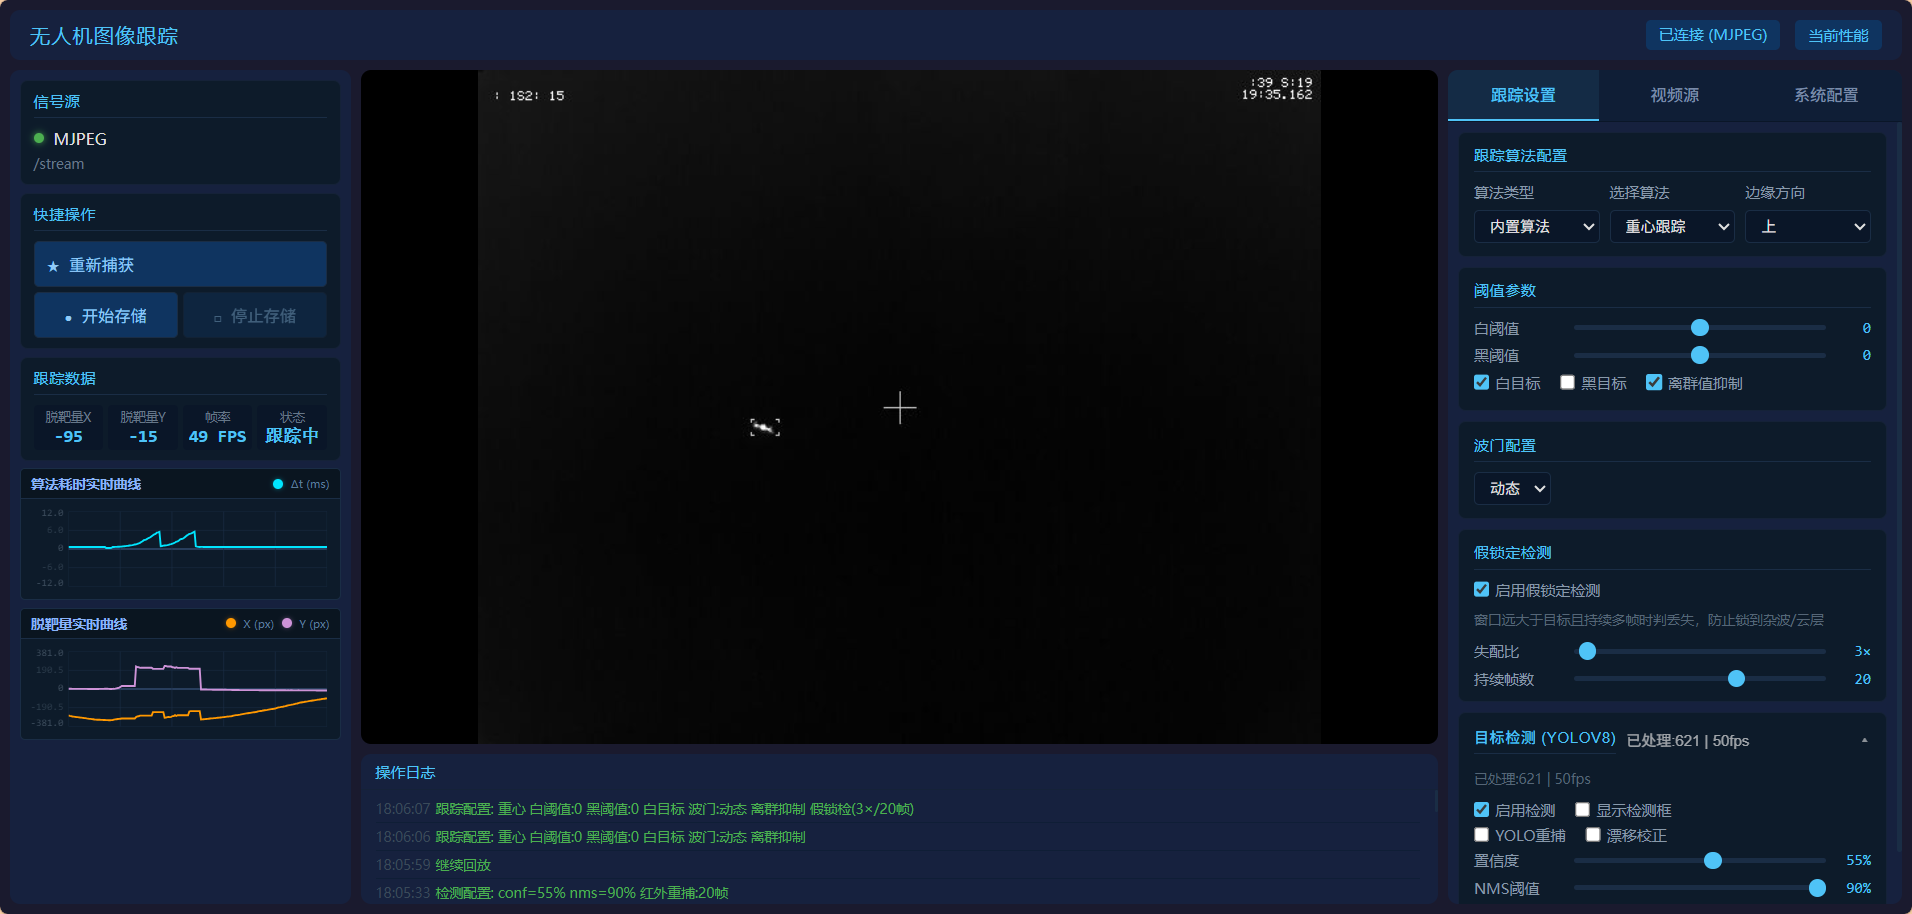Click the crosshair in the video view
The image size is (1912, 914).
pos(900,407)
